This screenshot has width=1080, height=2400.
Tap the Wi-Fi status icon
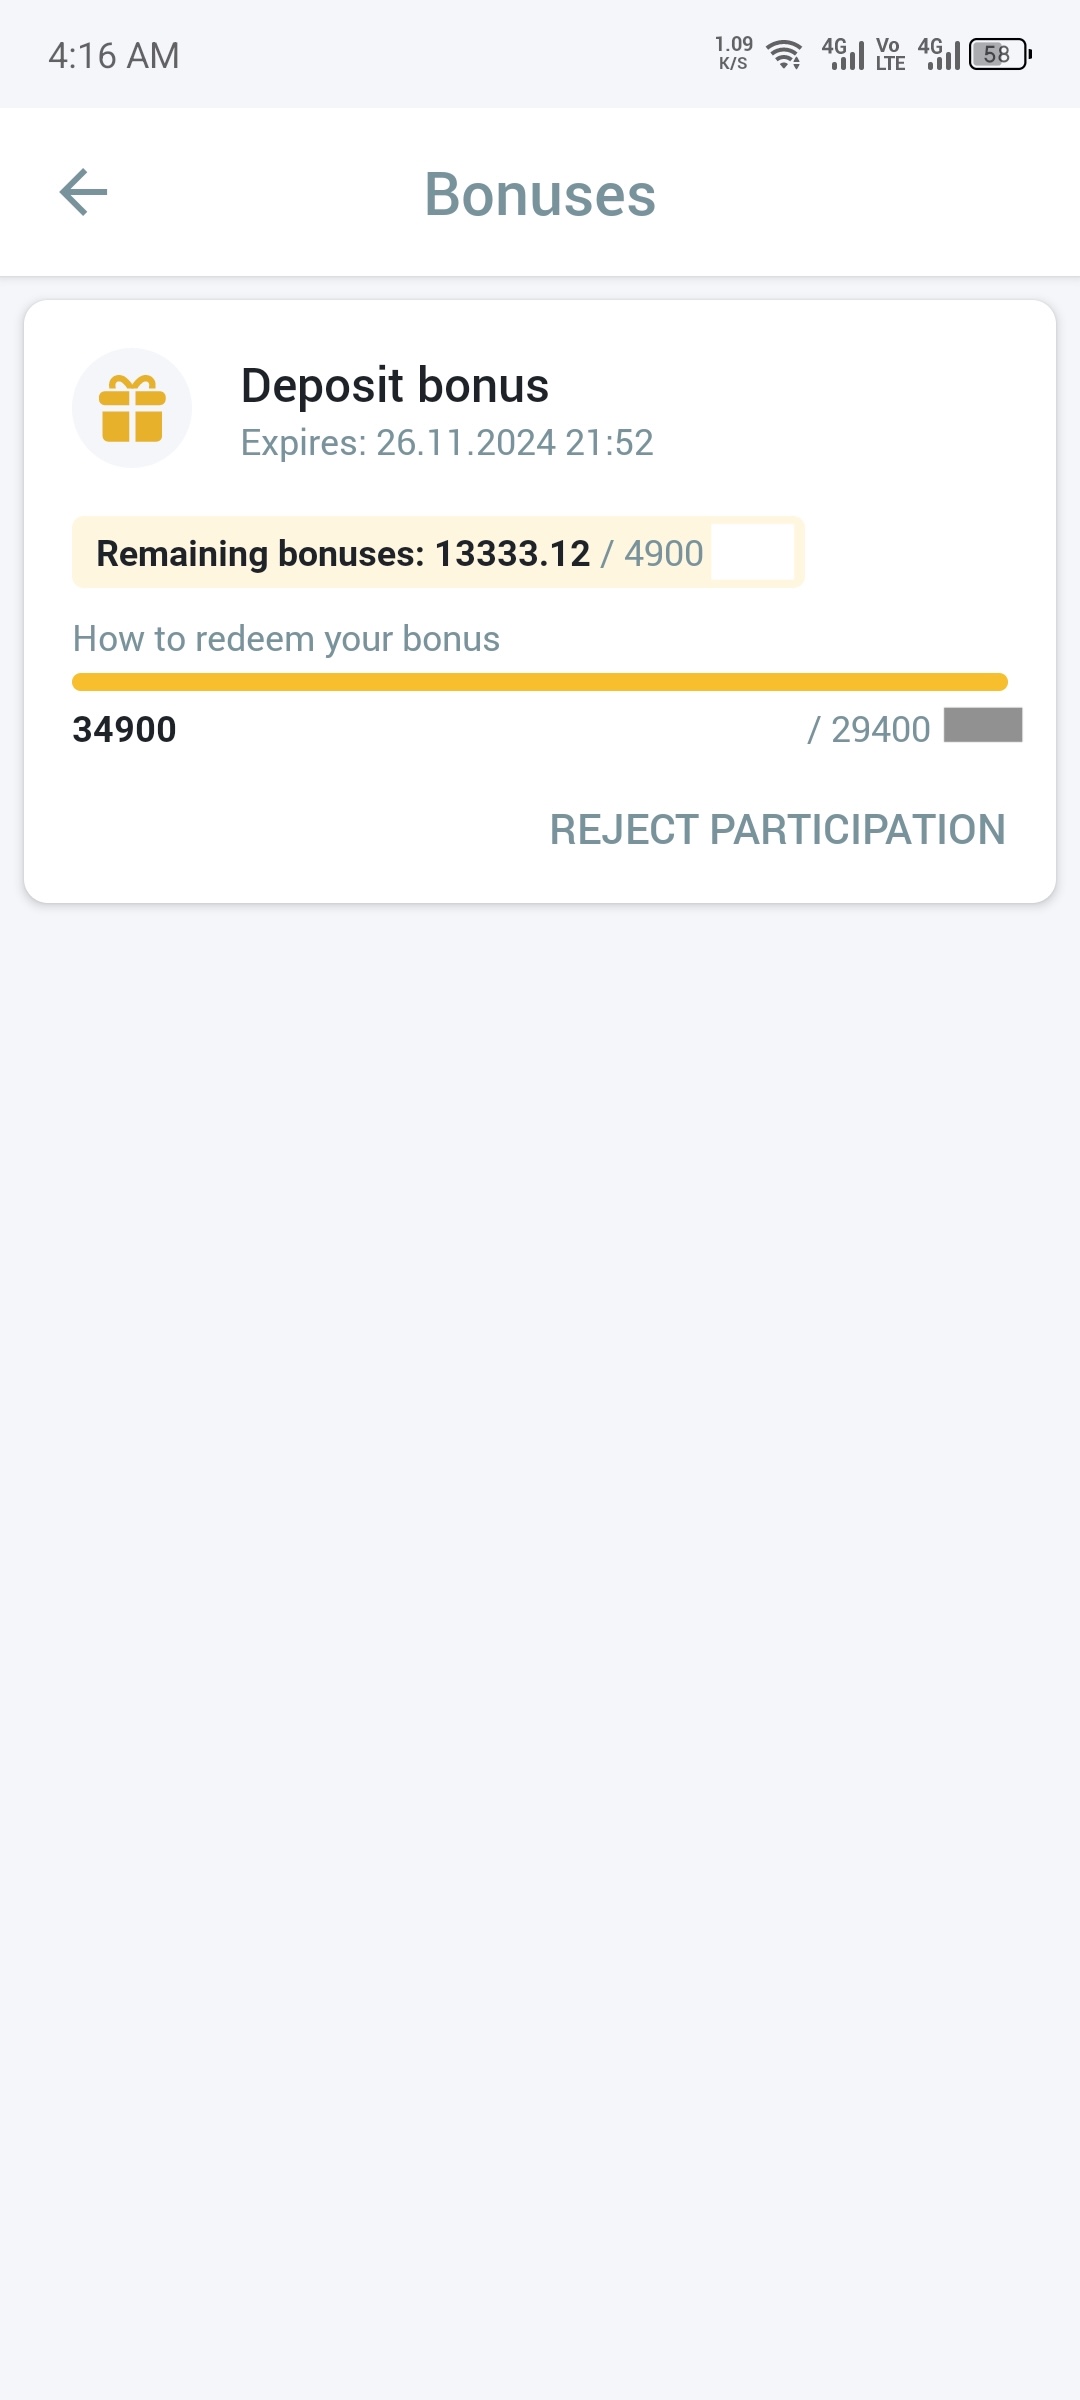point(785,54)
